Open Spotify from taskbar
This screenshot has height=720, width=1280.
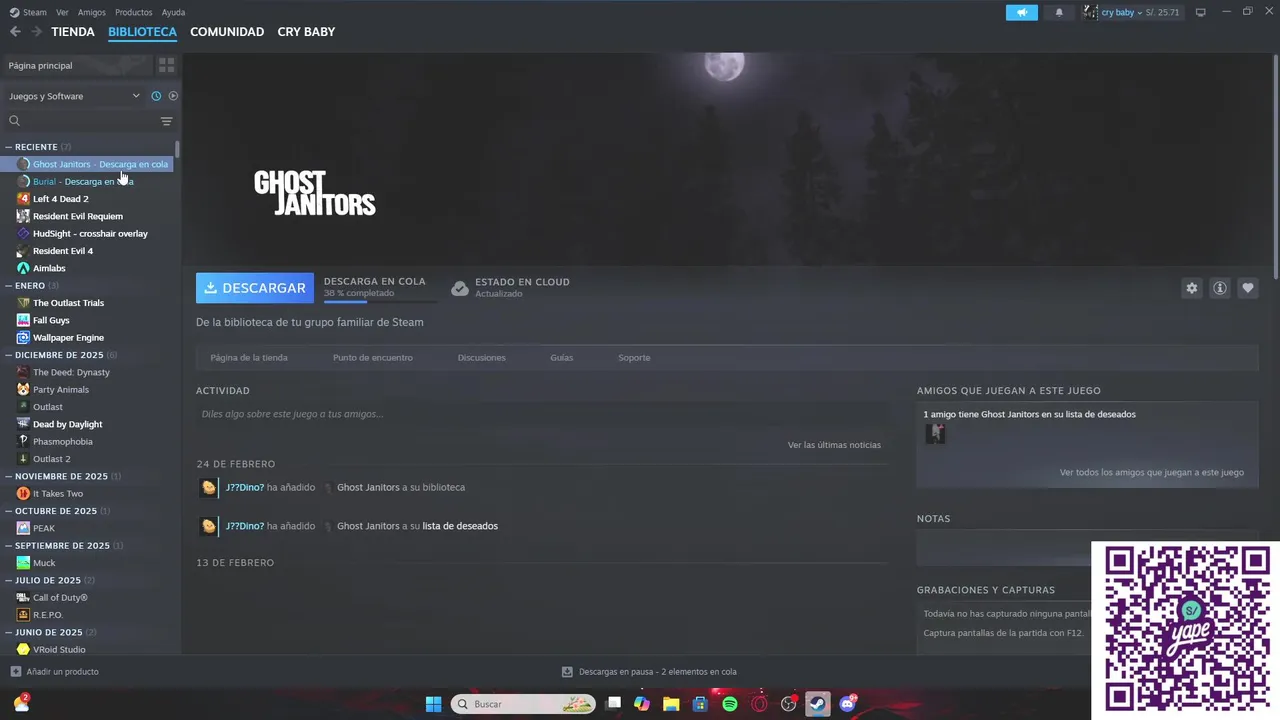pos(730,704)
